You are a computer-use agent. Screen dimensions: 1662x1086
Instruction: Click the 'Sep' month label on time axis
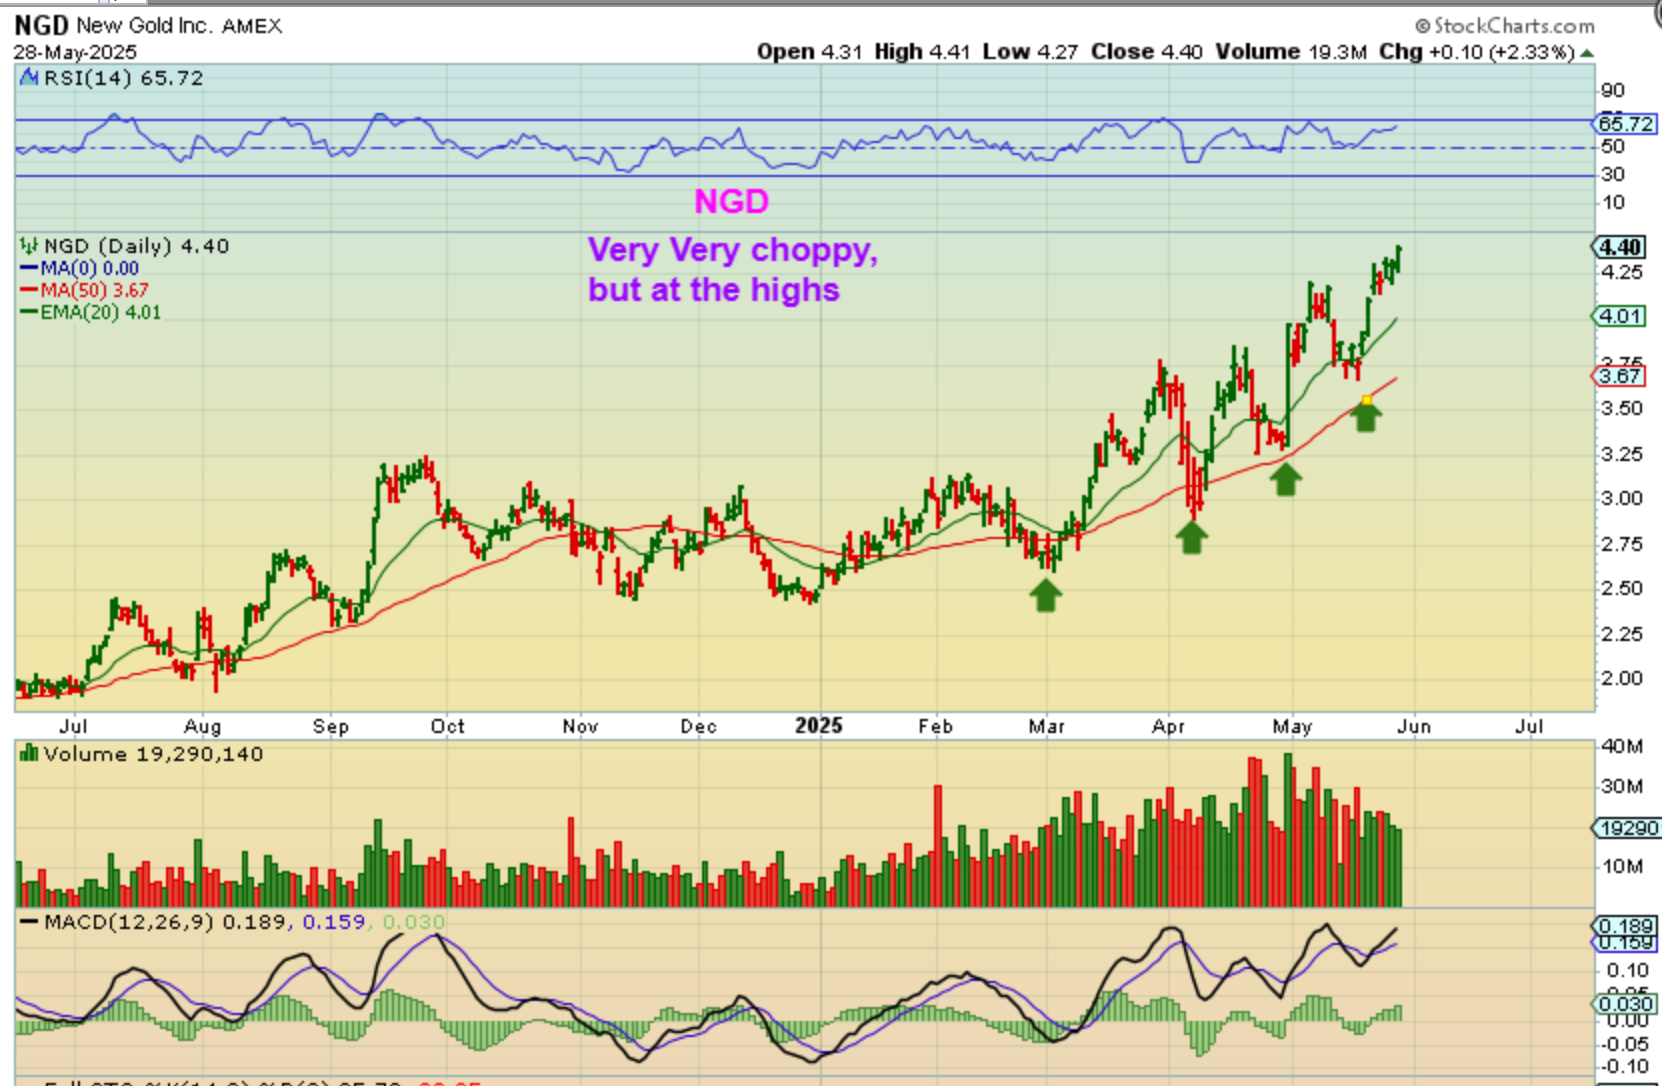point(331,726)
